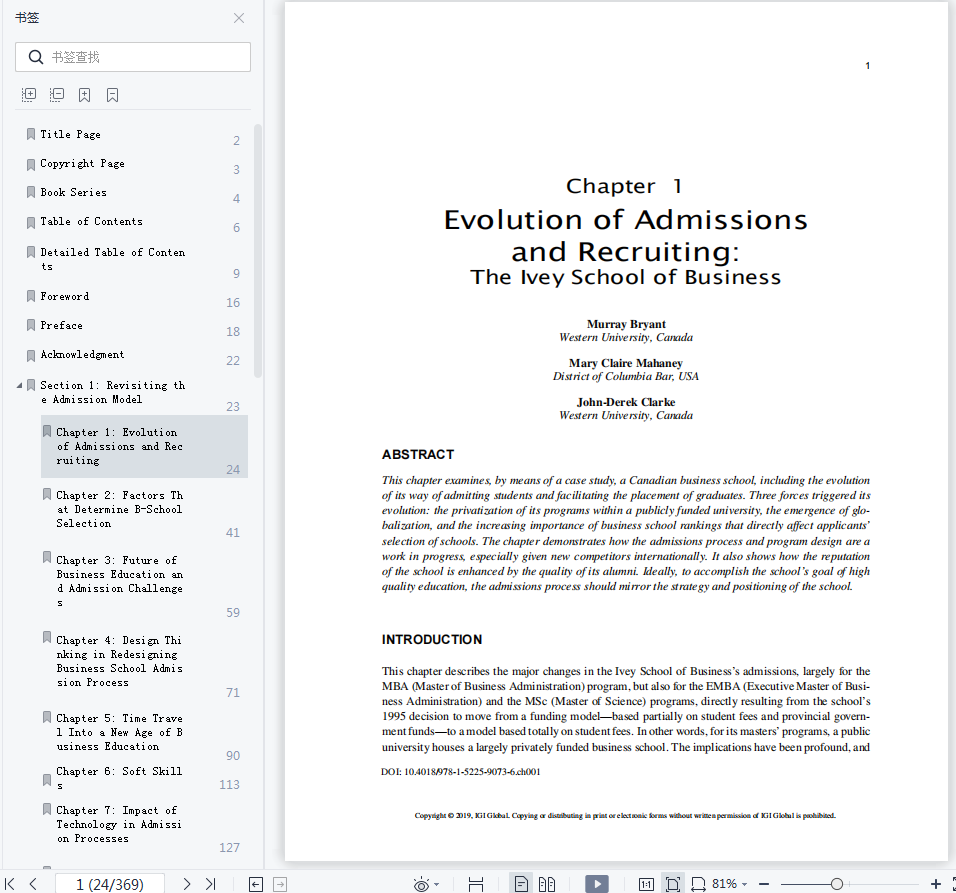Switch to two-page view
Viewport: 956px width, 893px height.
[x=547, y=884]
